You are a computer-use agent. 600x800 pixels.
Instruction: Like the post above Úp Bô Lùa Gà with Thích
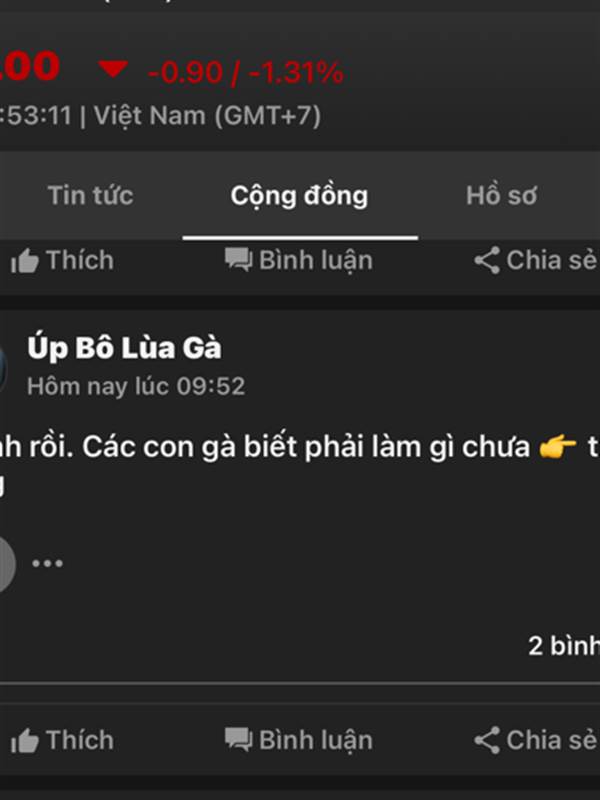tap(62, 260)
